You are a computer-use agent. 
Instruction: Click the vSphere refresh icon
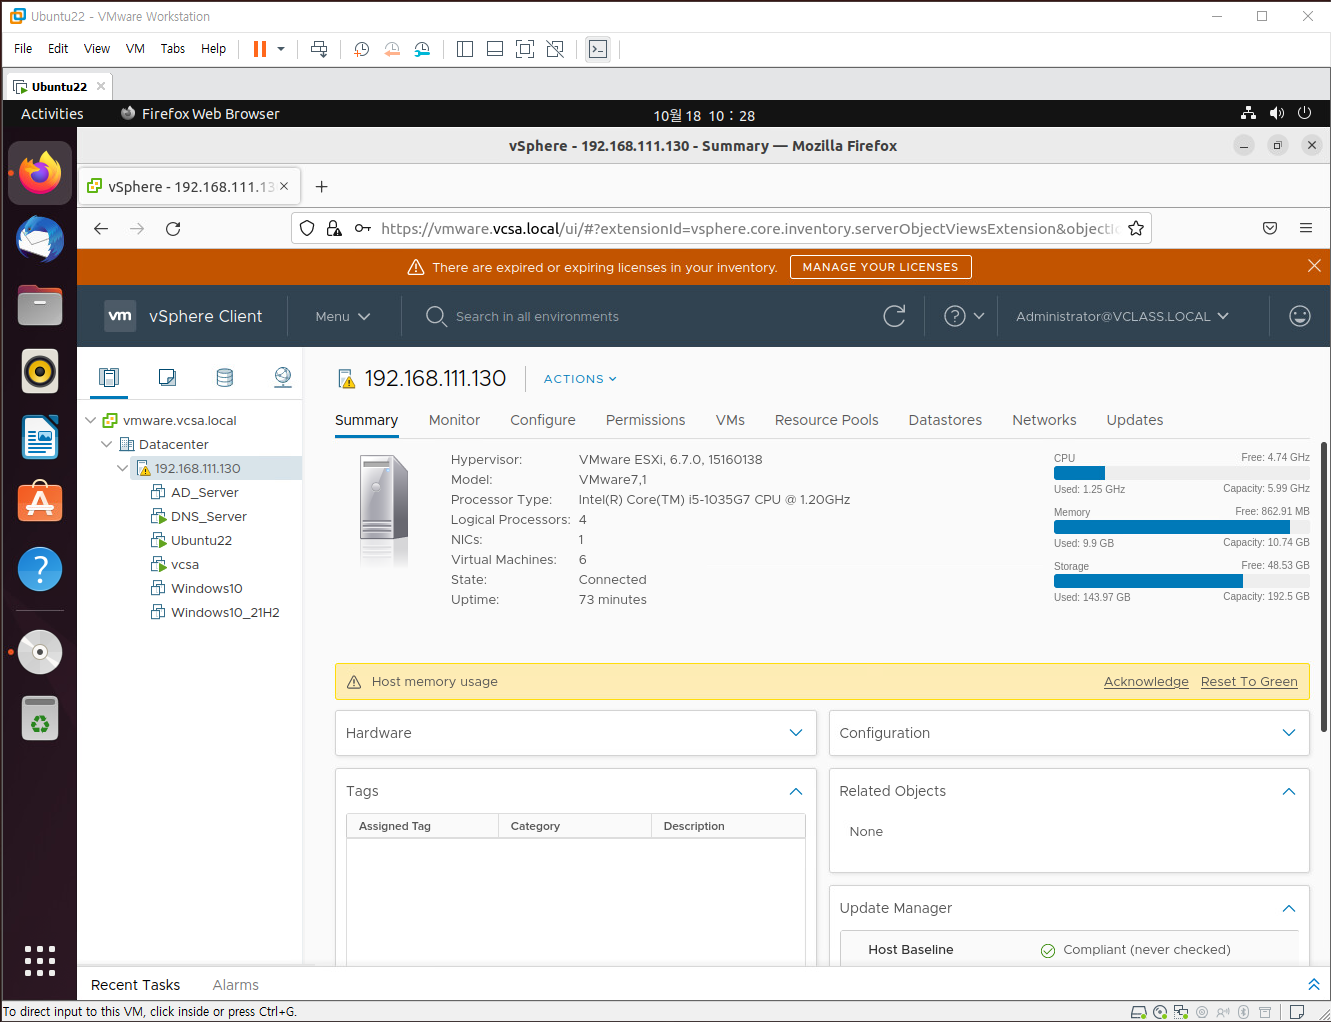coord(894,316)
